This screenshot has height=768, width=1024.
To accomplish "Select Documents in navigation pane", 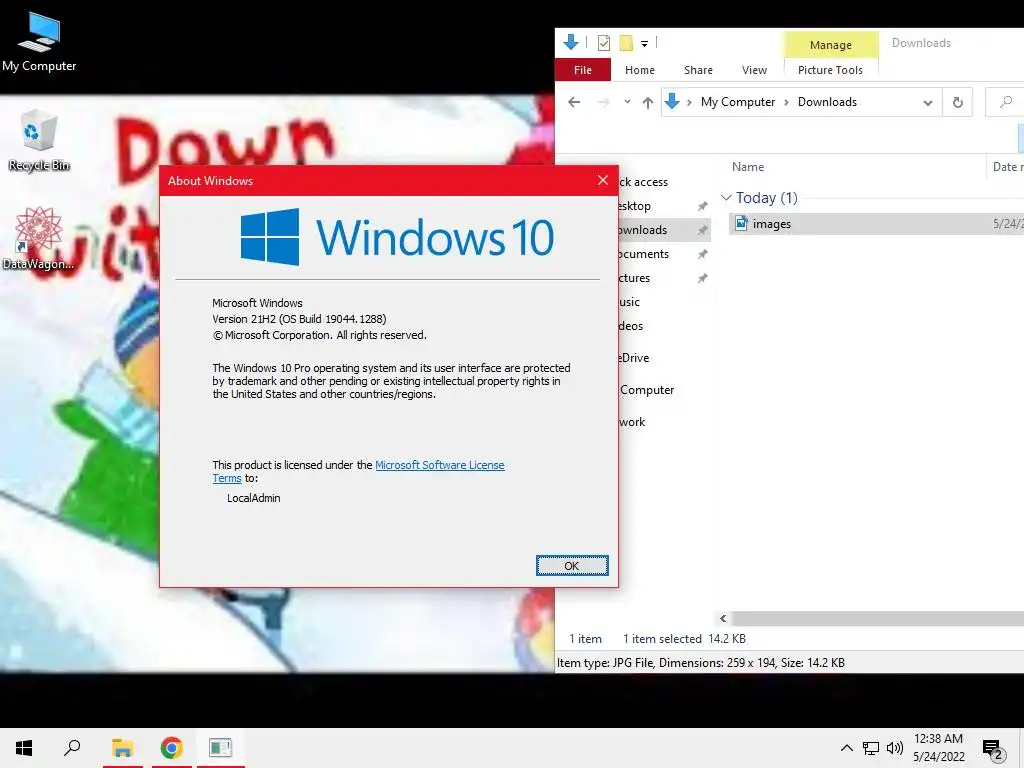I will point(644,254).
